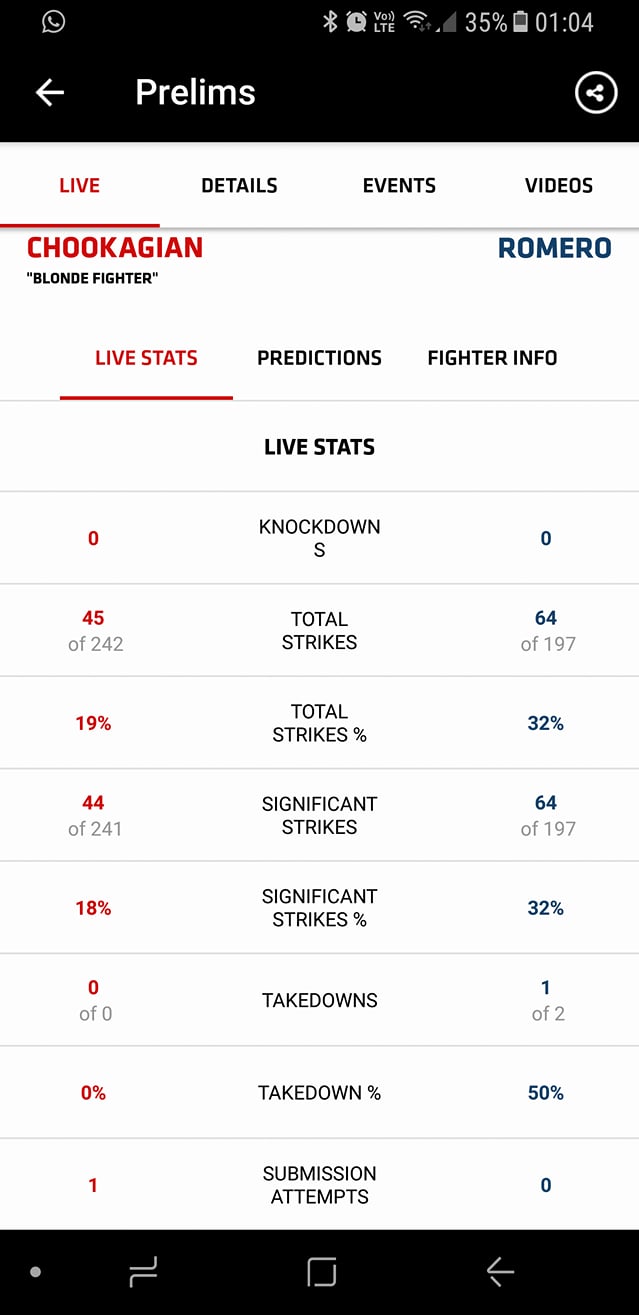639x1315 pixels.
Task: Switch to the PREDICTIONS tab
Action: coord(320,357)
